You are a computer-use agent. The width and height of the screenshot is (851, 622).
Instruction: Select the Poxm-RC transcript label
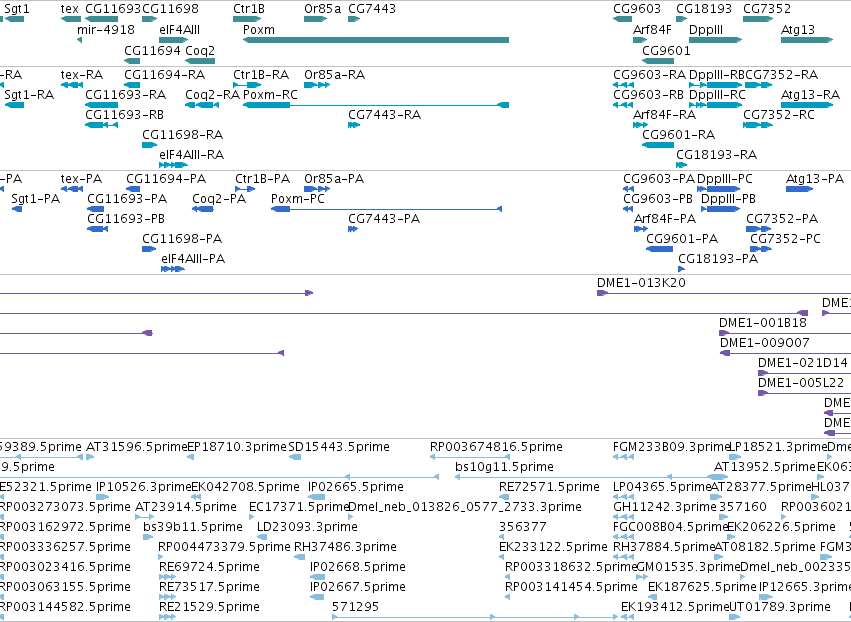[x=270, y=95]
